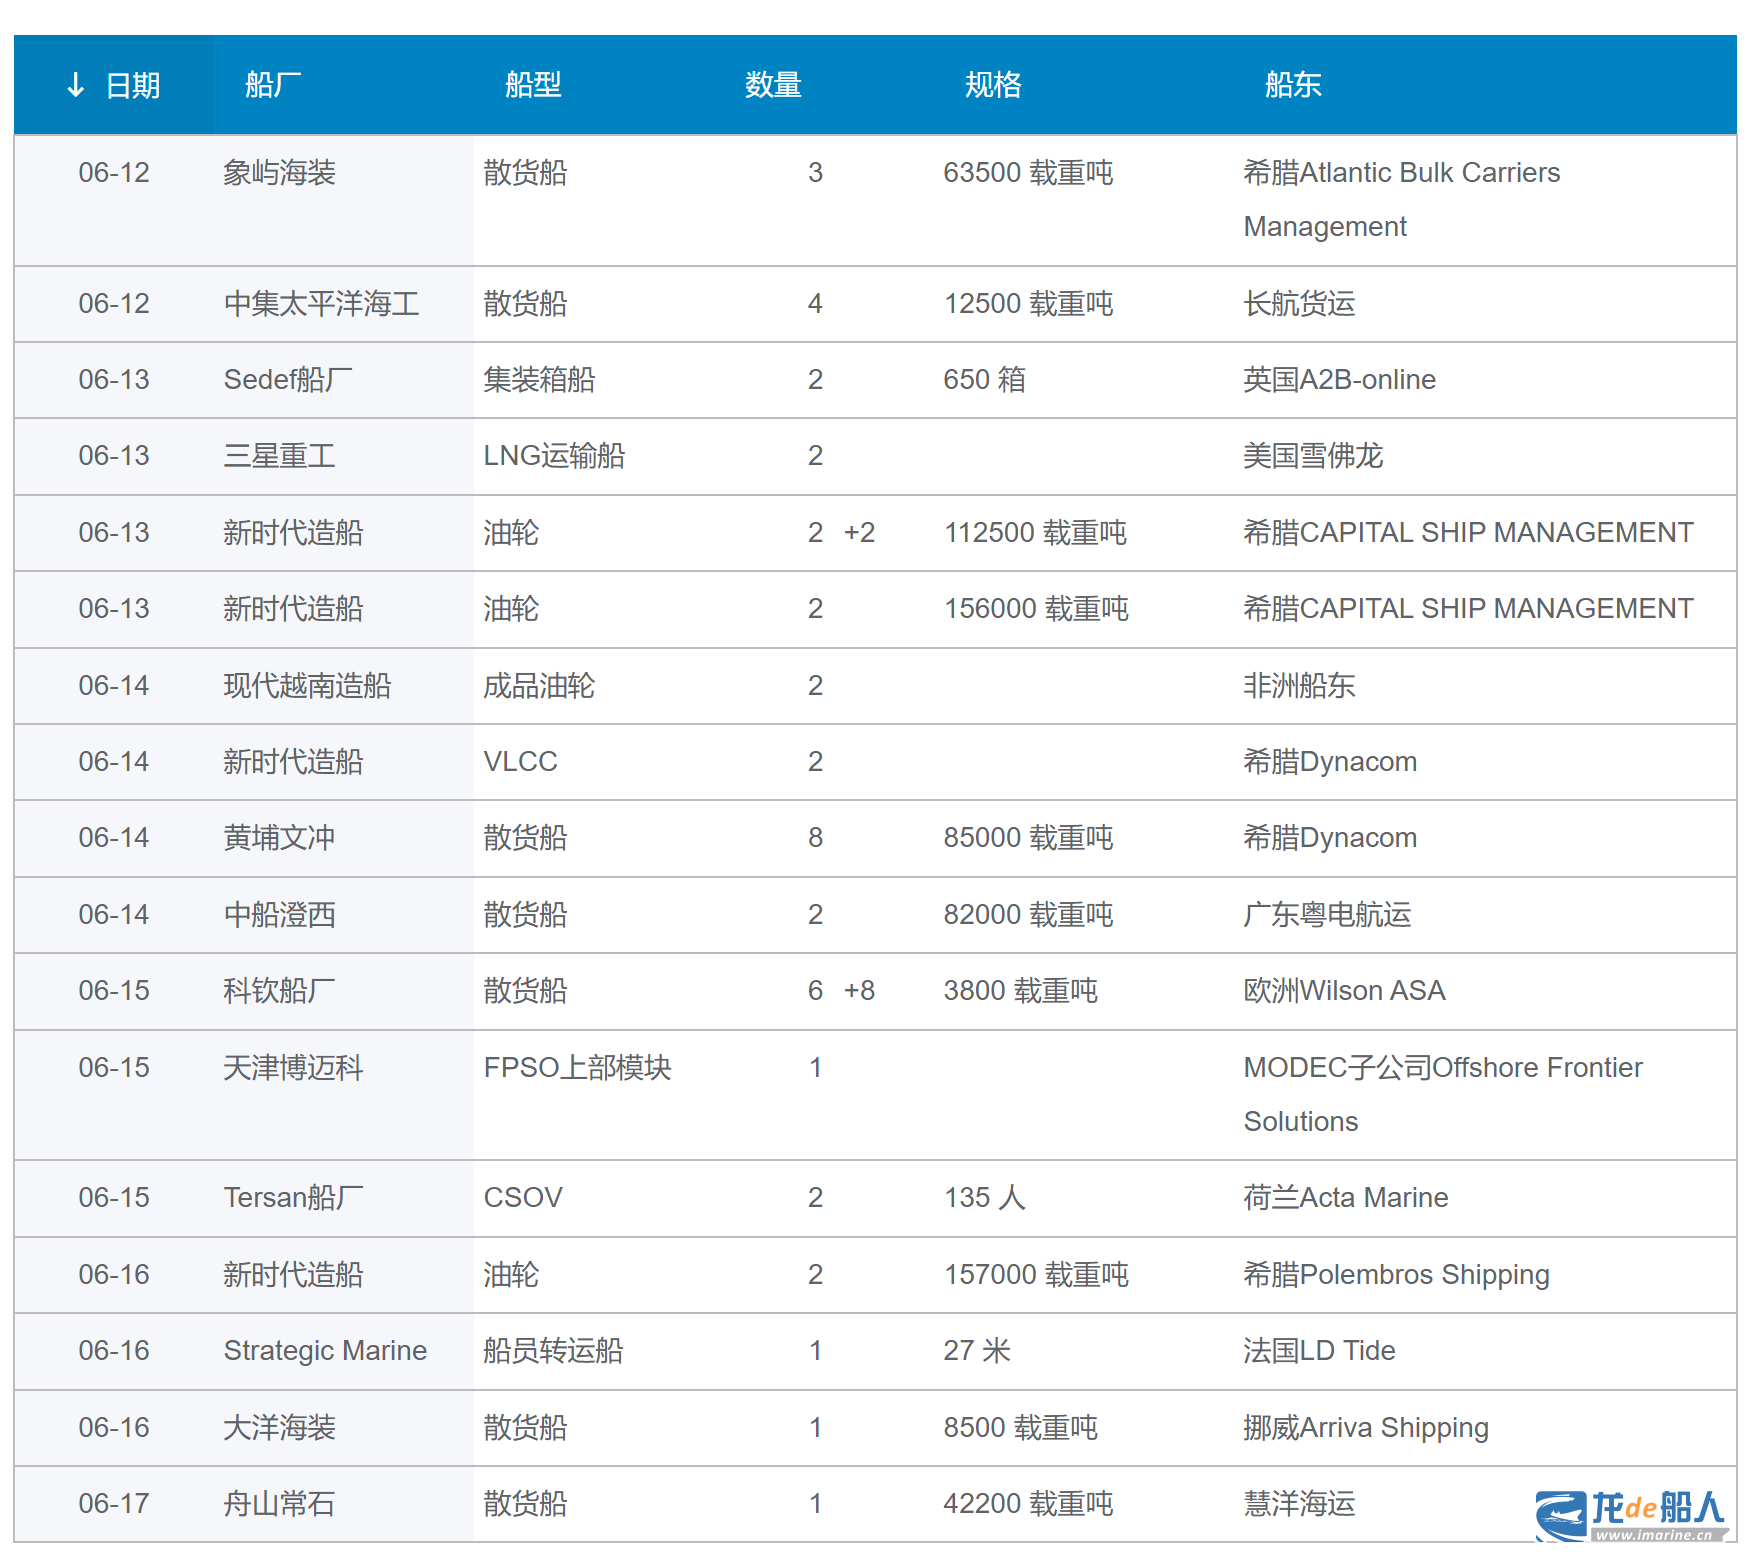Click the sort arrow beside 日期 header
1753x1565 pixels.
click(75, 85)
